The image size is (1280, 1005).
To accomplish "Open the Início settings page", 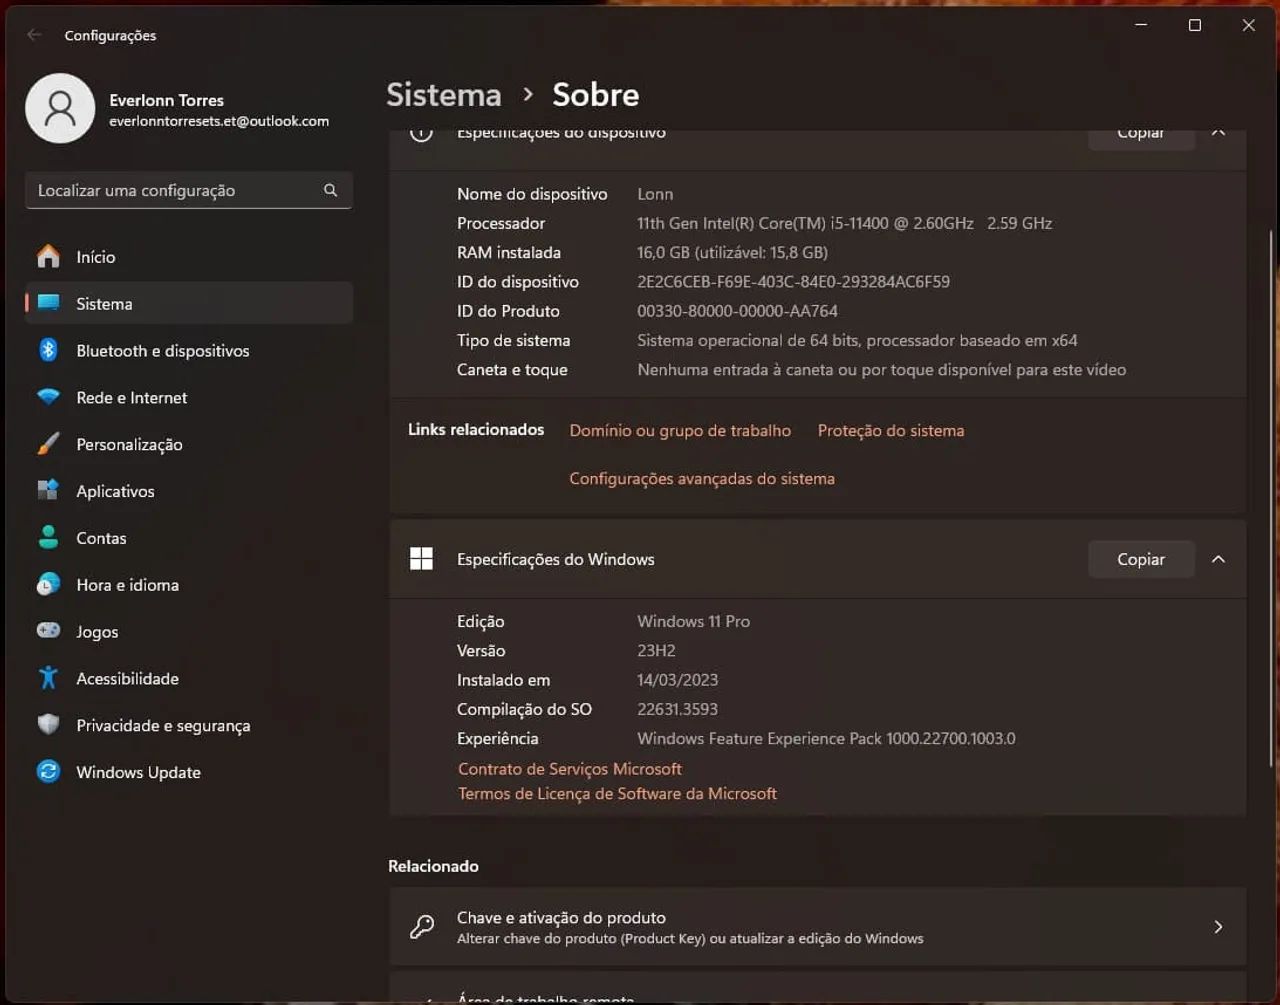I will [x=188, y=257].
